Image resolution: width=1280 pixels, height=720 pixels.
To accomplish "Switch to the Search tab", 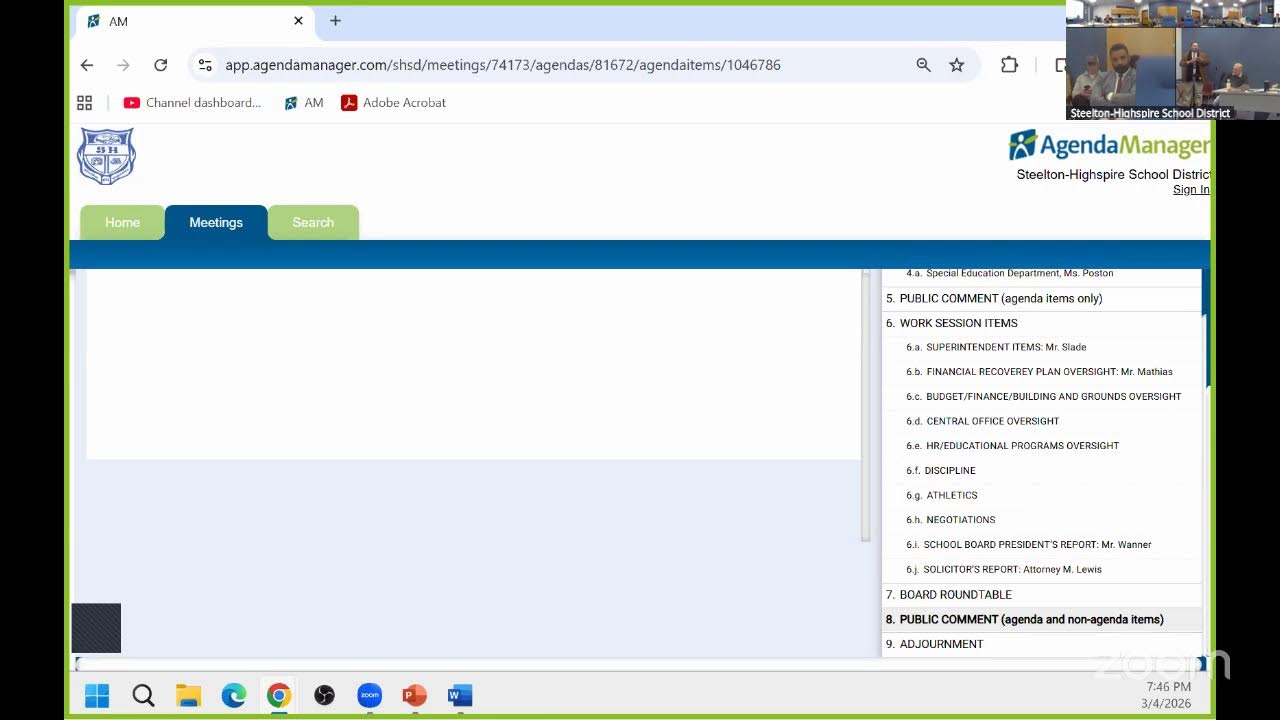I will pyautogui.click(x=313, y=222).
